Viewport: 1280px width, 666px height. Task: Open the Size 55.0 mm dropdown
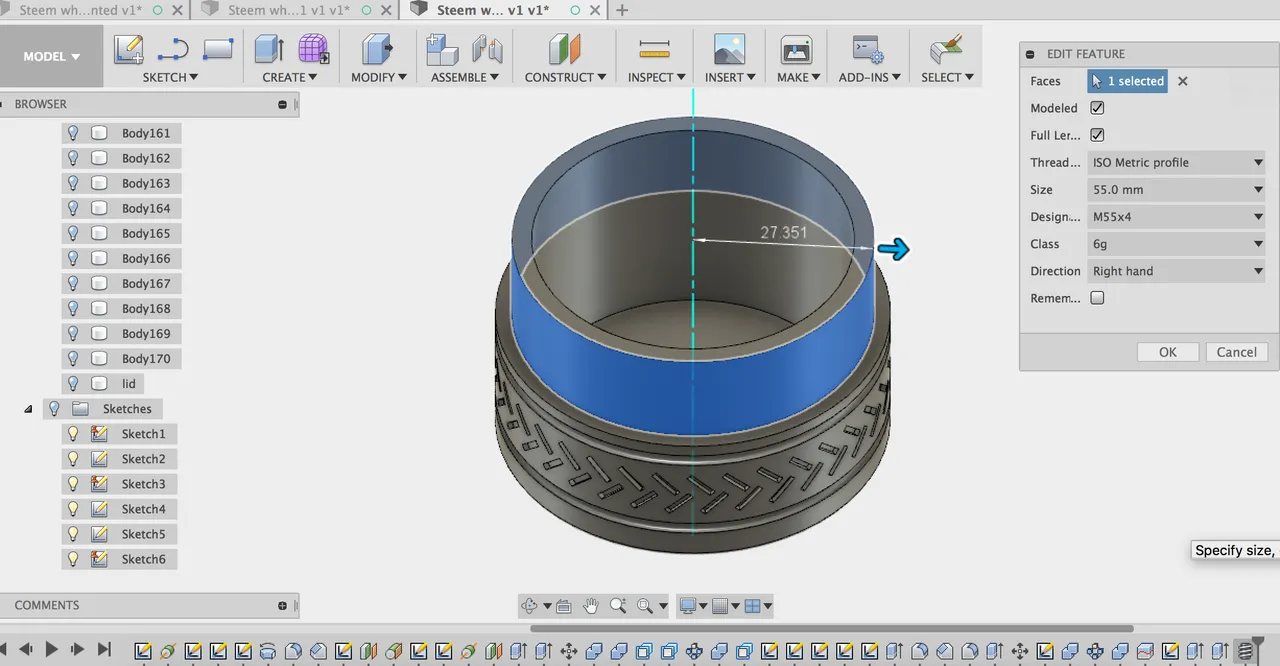click(1177, 189)
